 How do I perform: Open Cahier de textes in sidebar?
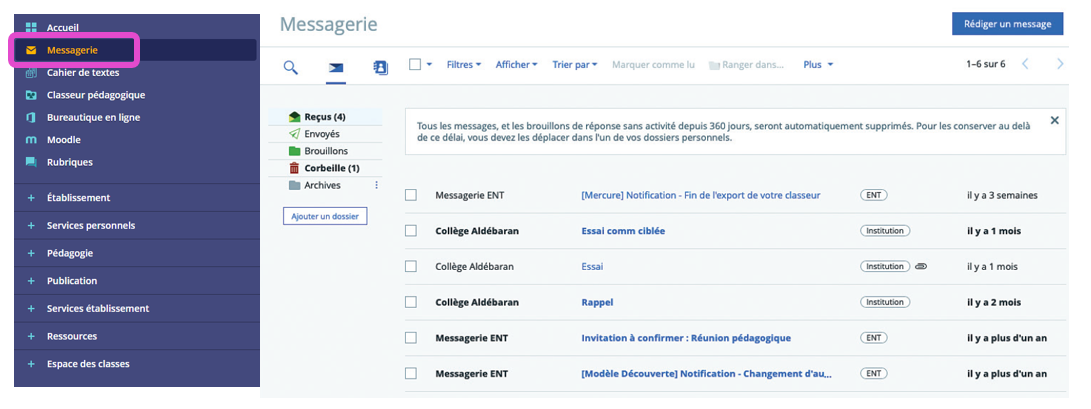tap(83, 72)
